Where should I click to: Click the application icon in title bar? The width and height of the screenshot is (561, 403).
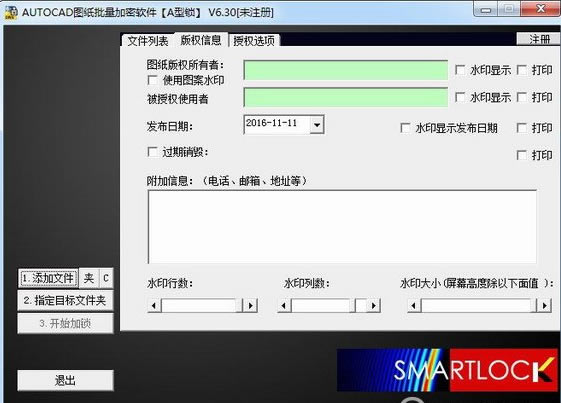click(11, 12)
